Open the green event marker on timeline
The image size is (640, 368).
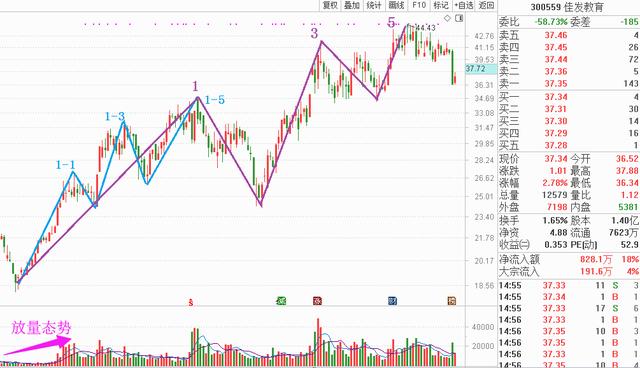click(x=281, y=301)
